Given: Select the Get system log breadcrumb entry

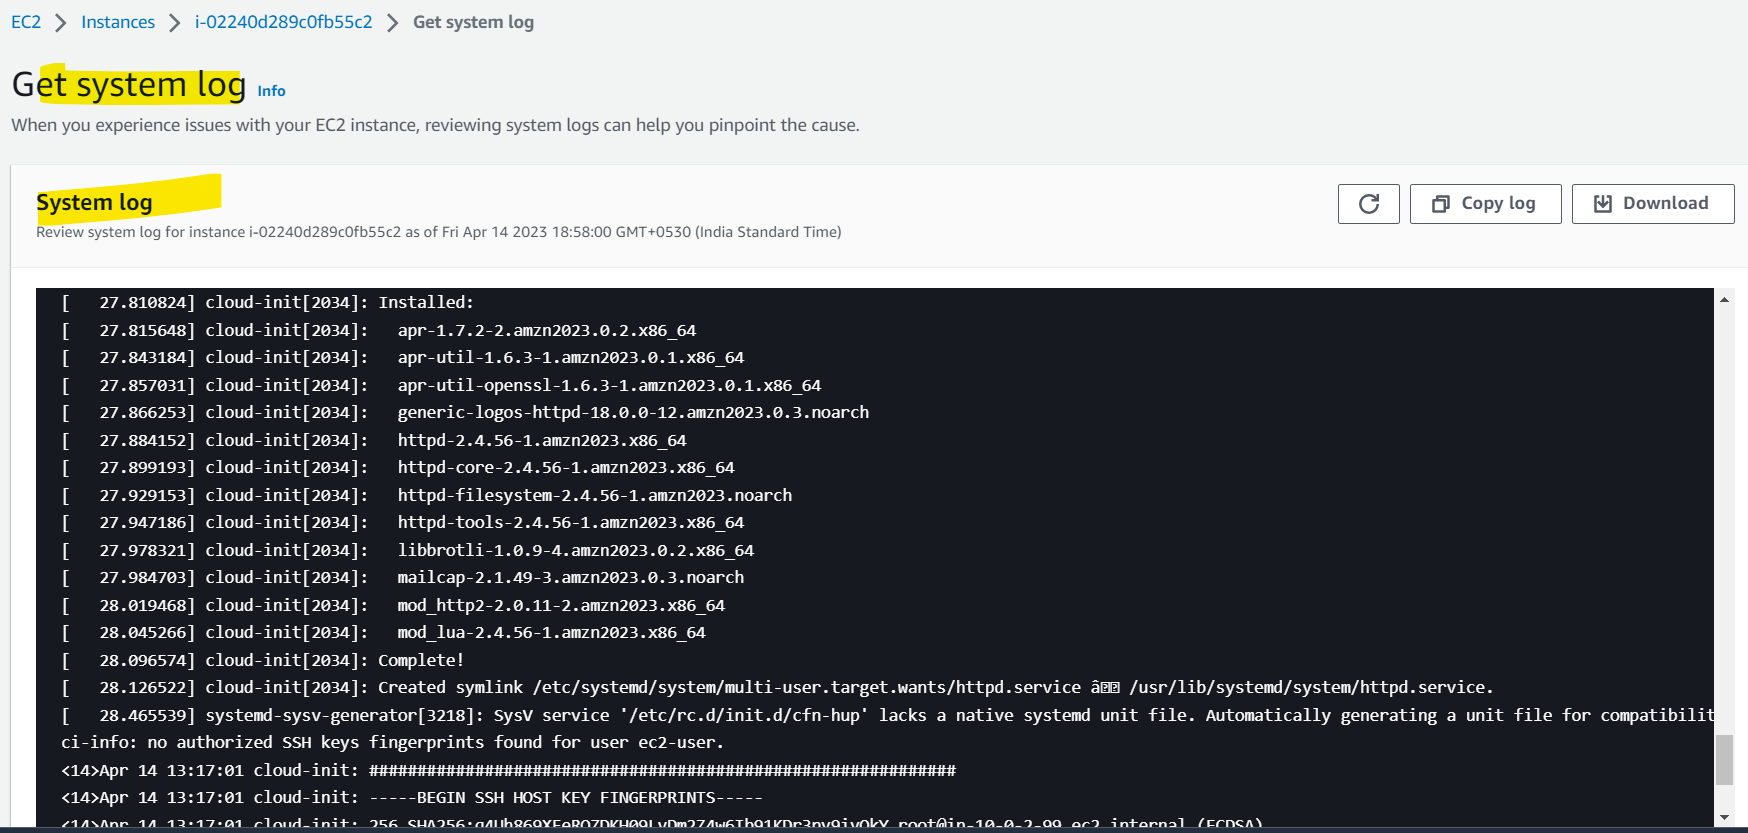Looking at the screenshot, I should coord(473,21).
